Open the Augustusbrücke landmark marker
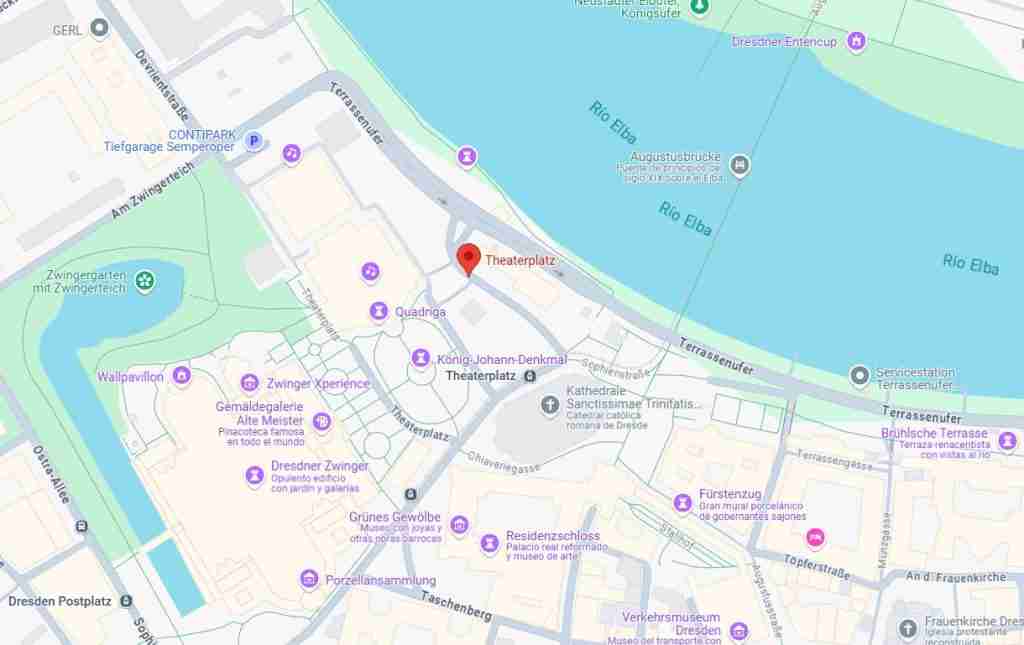Screen dimensions: 1024x645 tap(739, 165)
